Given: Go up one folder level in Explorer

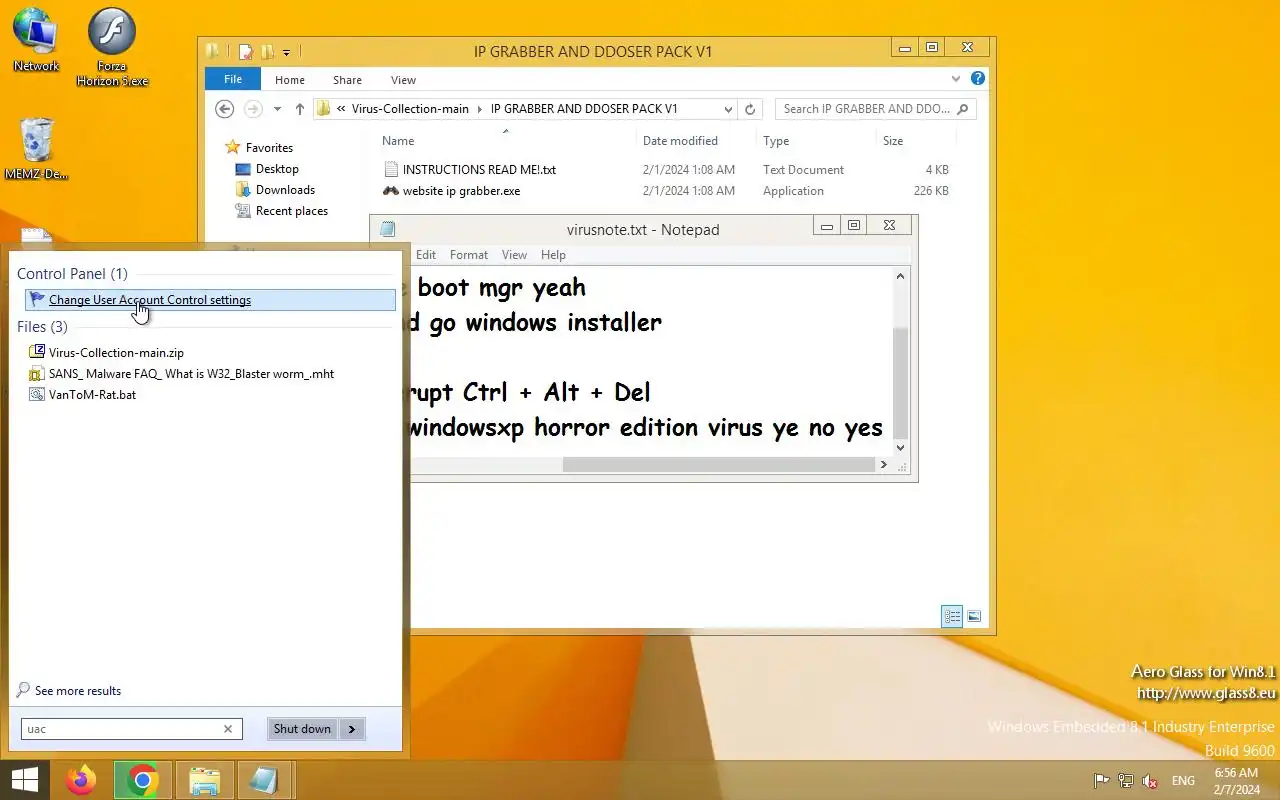Looking at the screenshot, I should coord(299,109).
